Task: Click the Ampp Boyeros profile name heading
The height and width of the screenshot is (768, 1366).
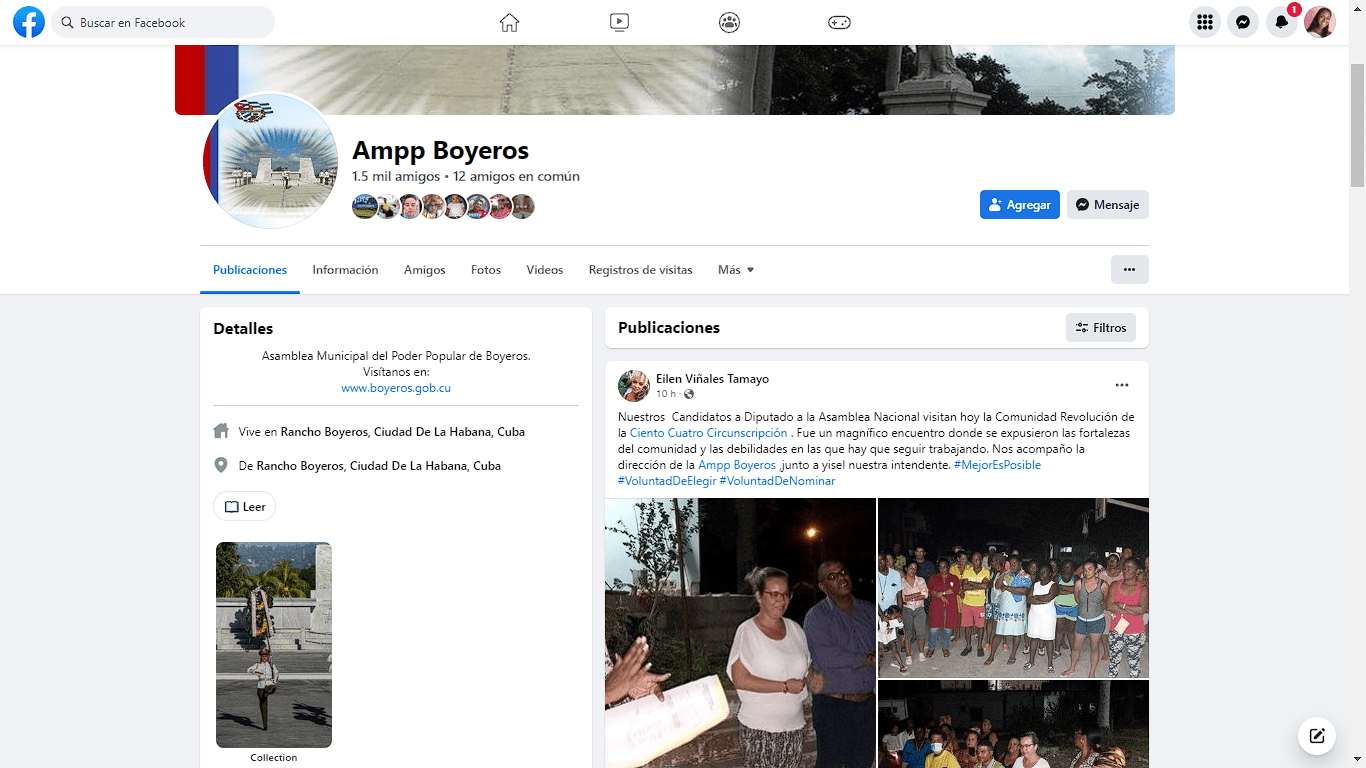Action: coord(441,151)
